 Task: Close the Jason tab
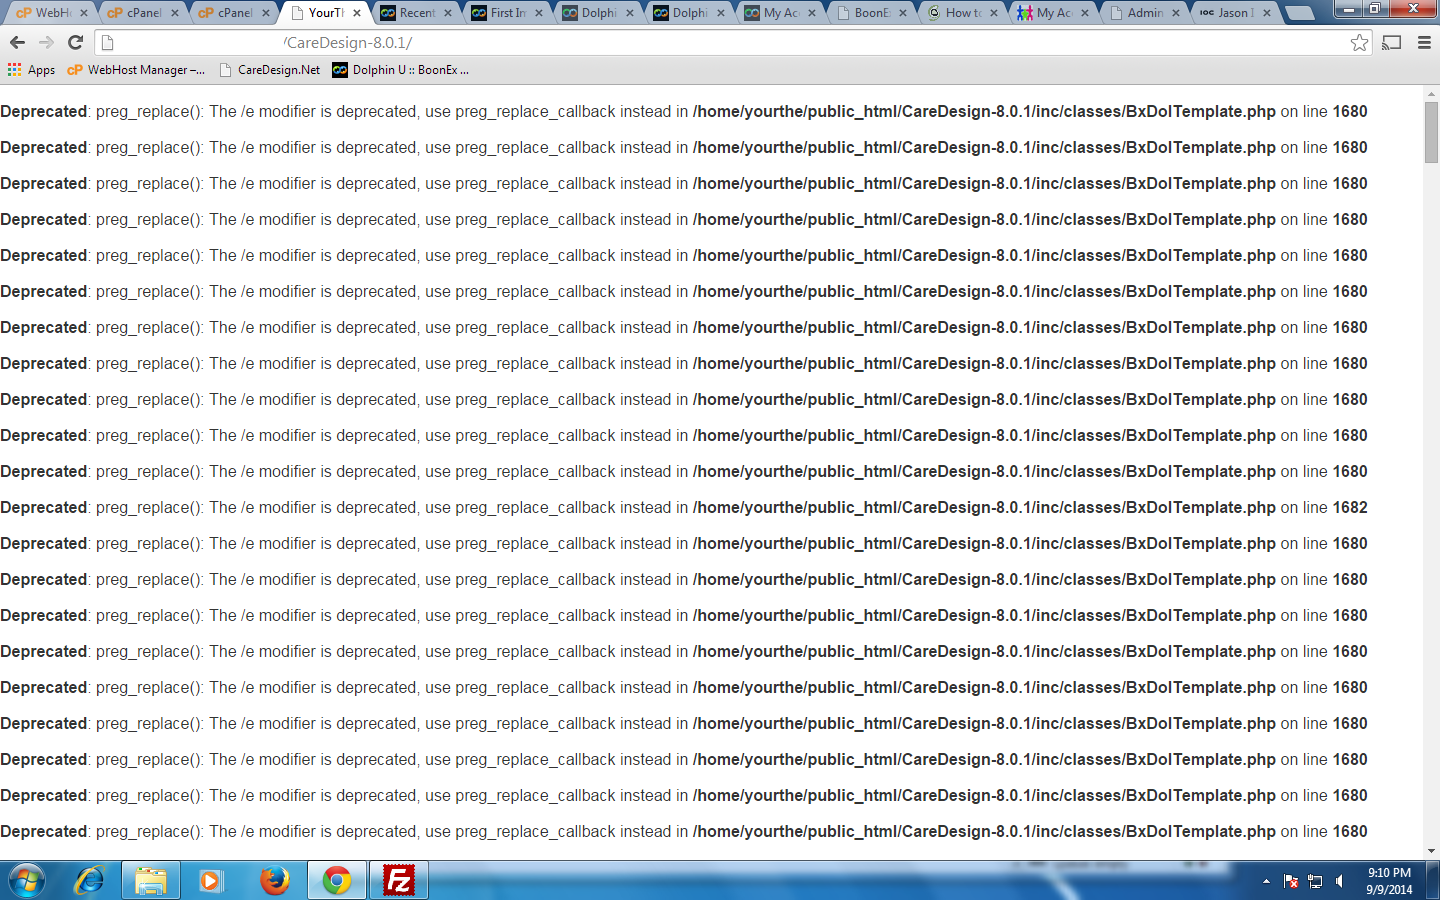pos(1267,13)
